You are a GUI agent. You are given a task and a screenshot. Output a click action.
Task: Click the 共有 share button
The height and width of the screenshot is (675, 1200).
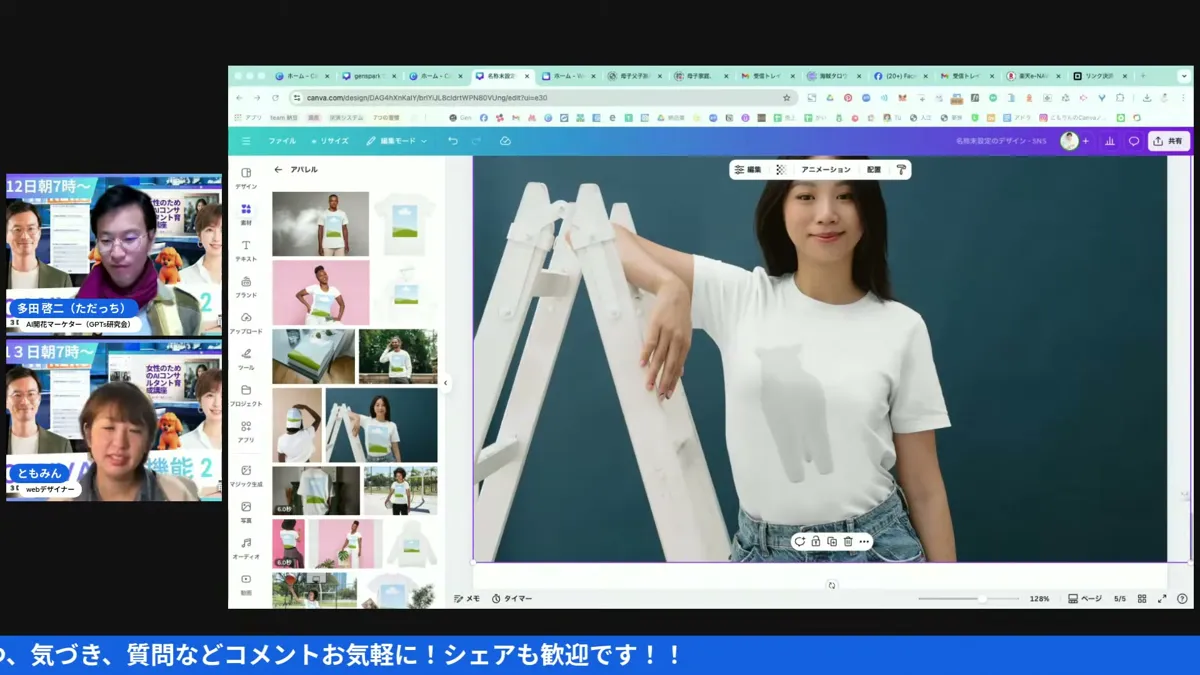(x=1168, y=141)
